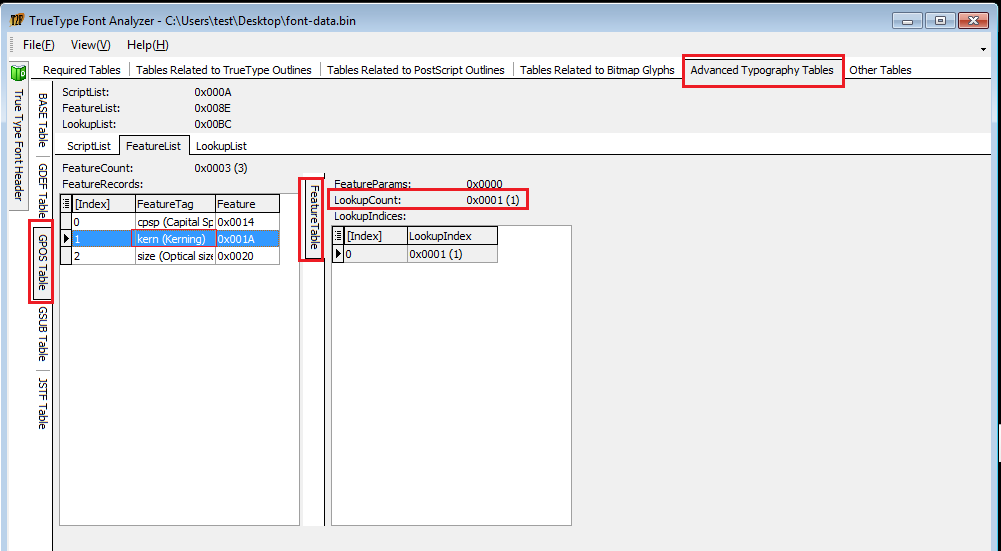
Task: Click the FeatureCount value 0x0003 (3)
Action: (221, 169)
